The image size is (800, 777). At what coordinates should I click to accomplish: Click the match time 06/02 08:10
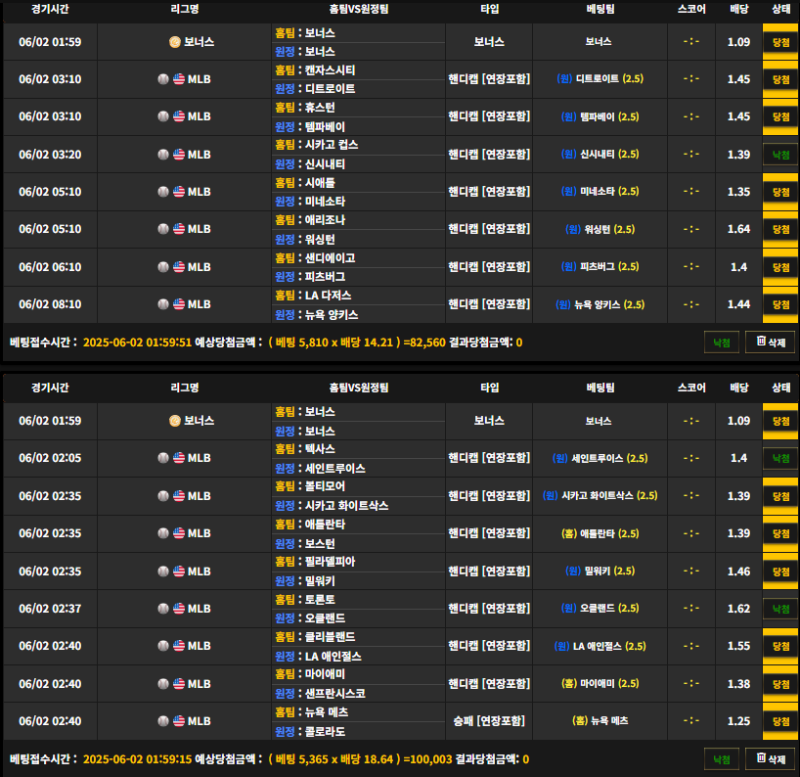pyautogui.click(x=50, y=305)
